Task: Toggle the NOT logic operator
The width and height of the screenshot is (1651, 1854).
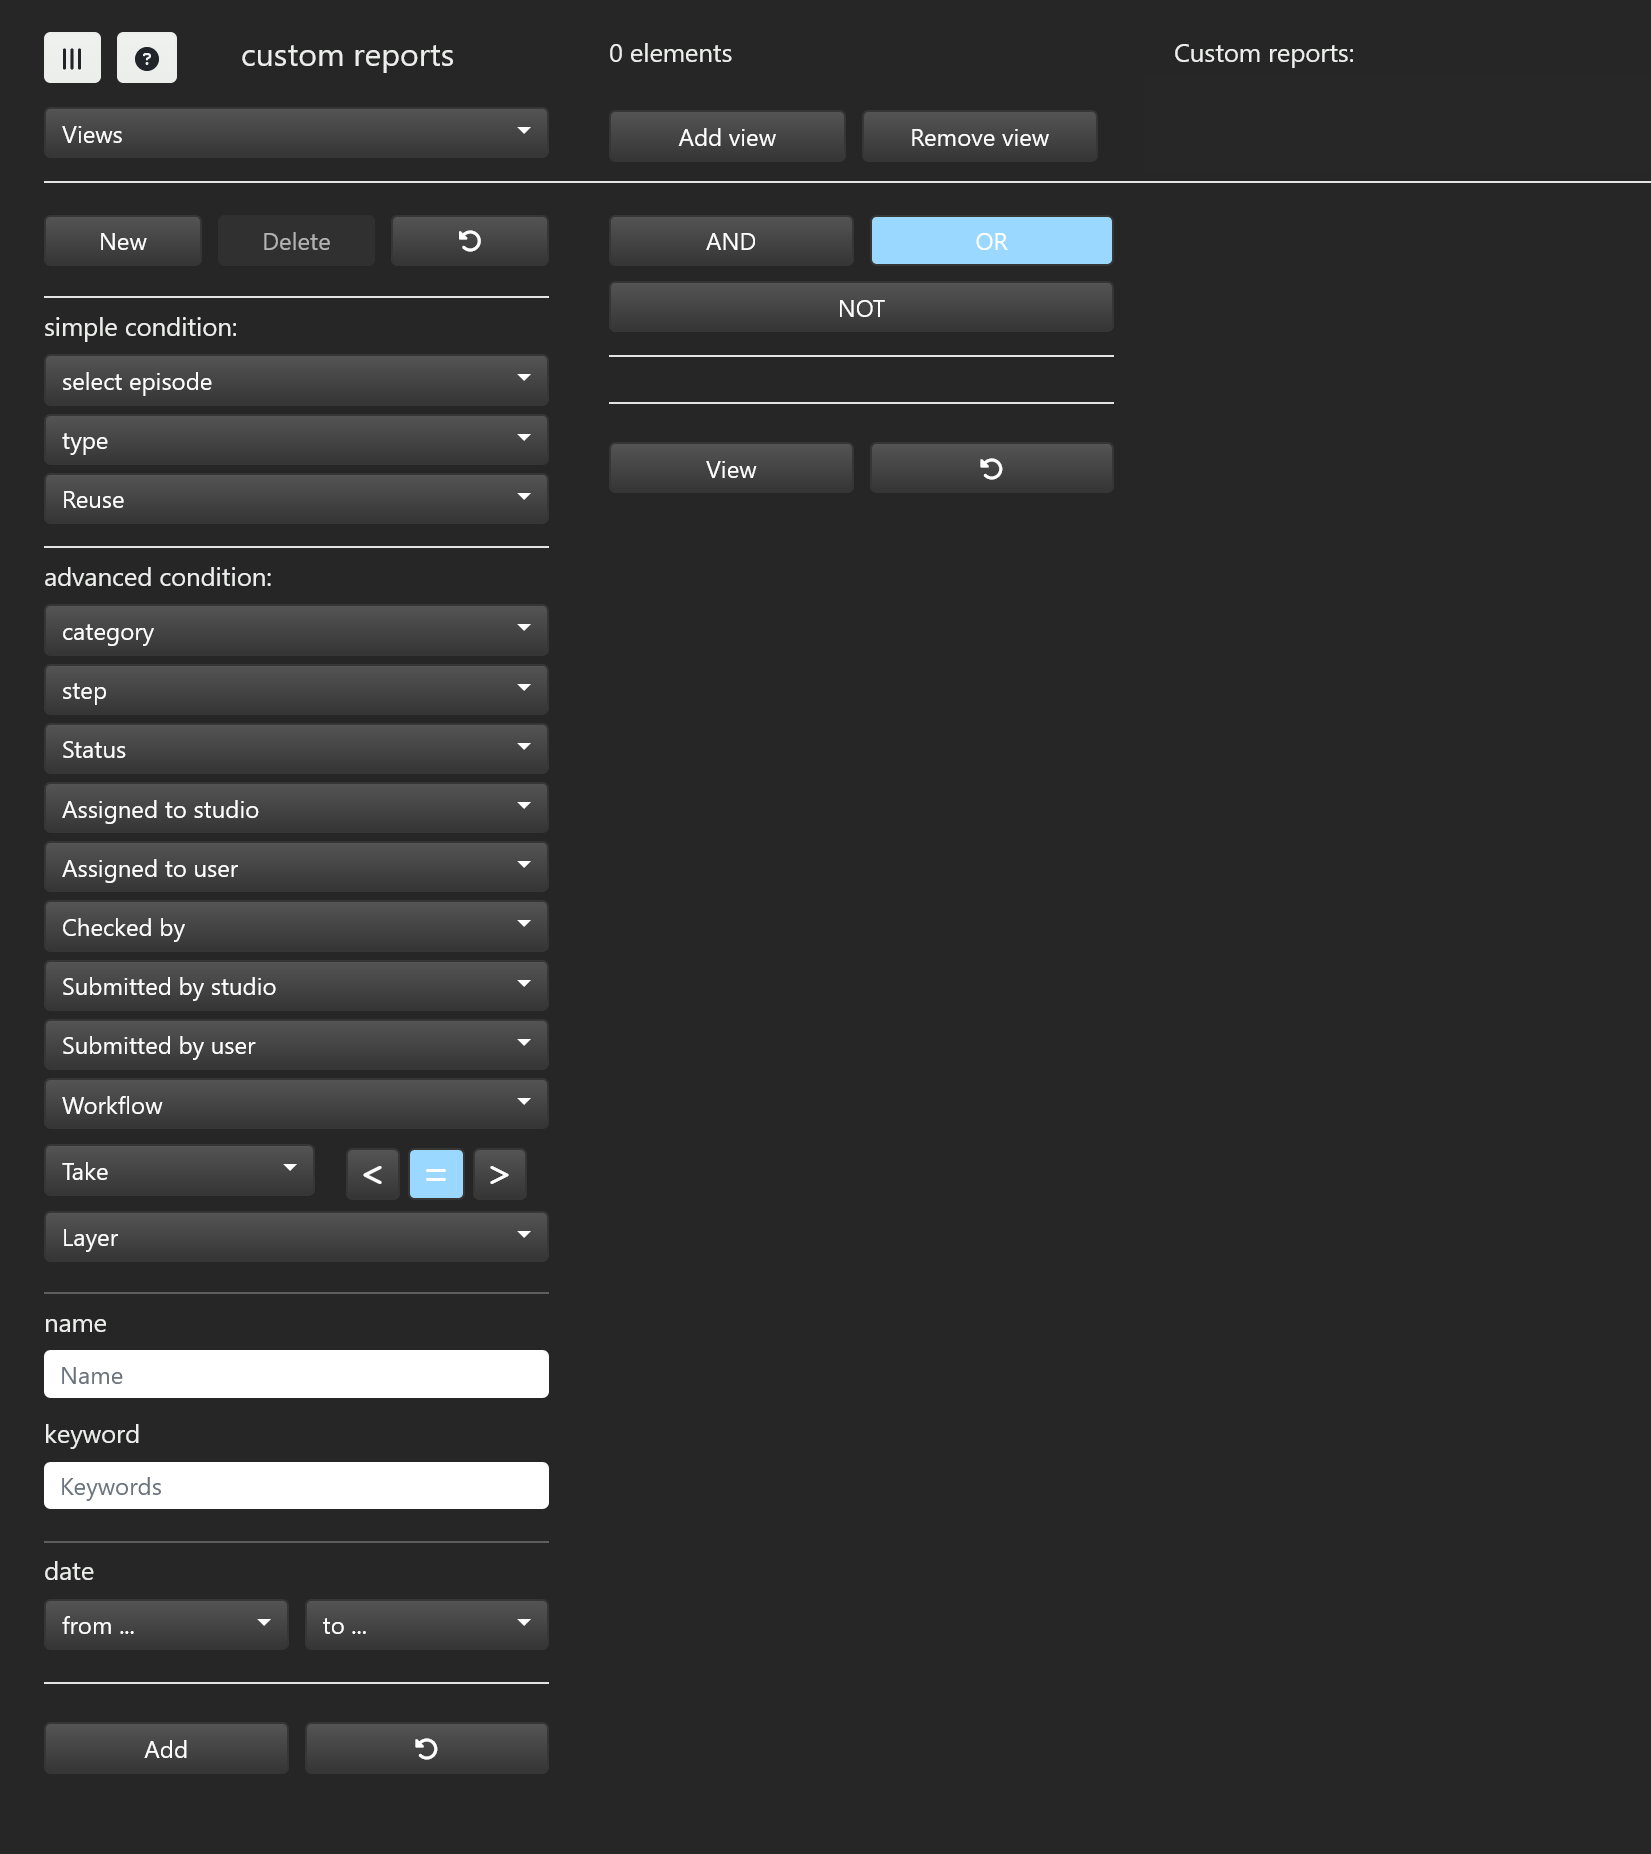Action: point(860,308)
